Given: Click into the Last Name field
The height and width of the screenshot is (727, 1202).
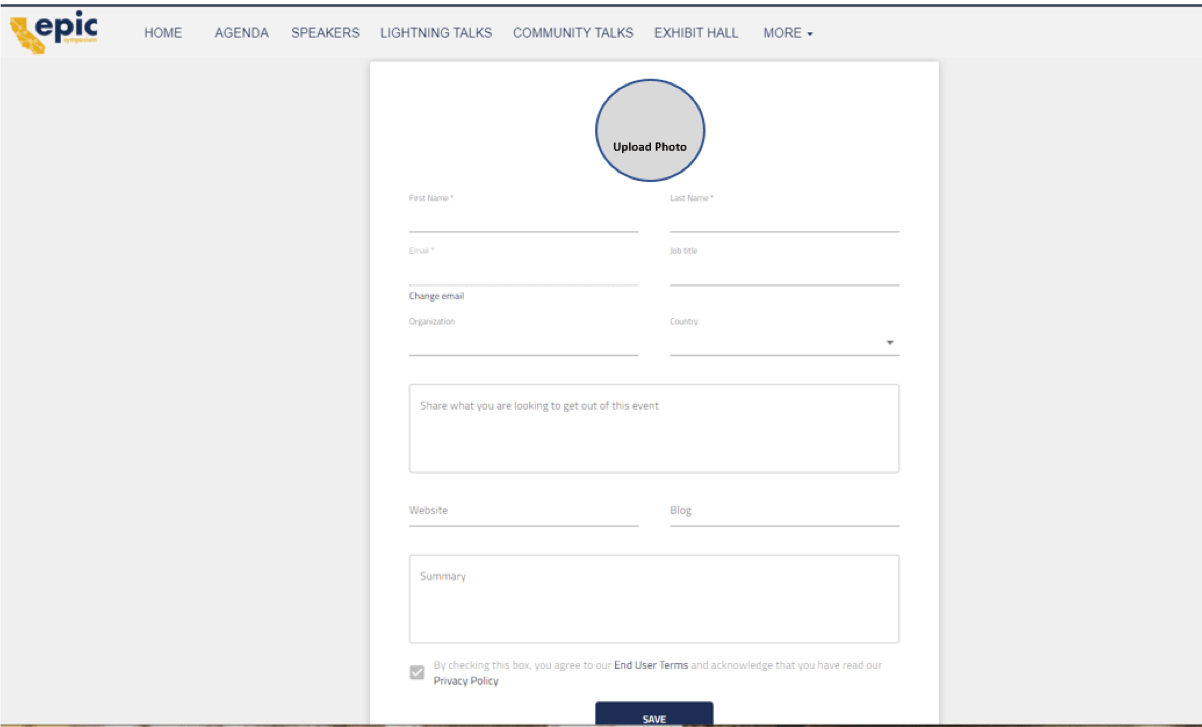Looking at the screenshot, I should click(x=784, y=219).
